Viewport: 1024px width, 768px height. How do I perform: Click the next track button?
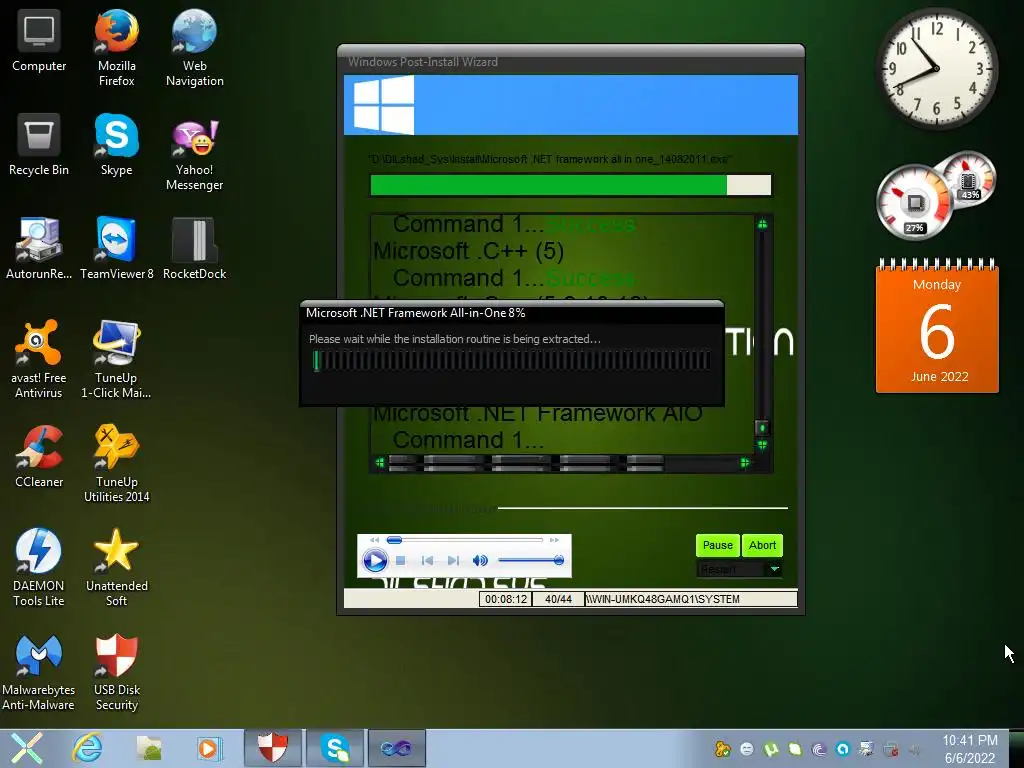(453, 560)
